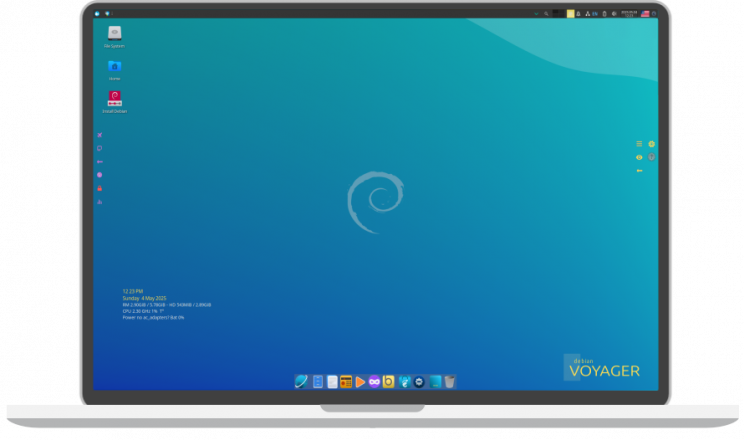Click the blue gem icon in top panel
744x440 pixels.
click(107, 14)
